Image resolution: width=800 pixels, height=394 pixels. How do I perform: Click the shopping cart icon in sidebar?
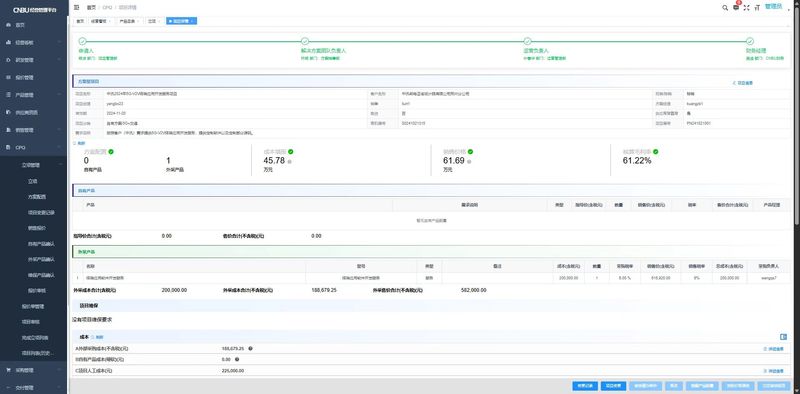pyautogui.click(x=8, y=370)
